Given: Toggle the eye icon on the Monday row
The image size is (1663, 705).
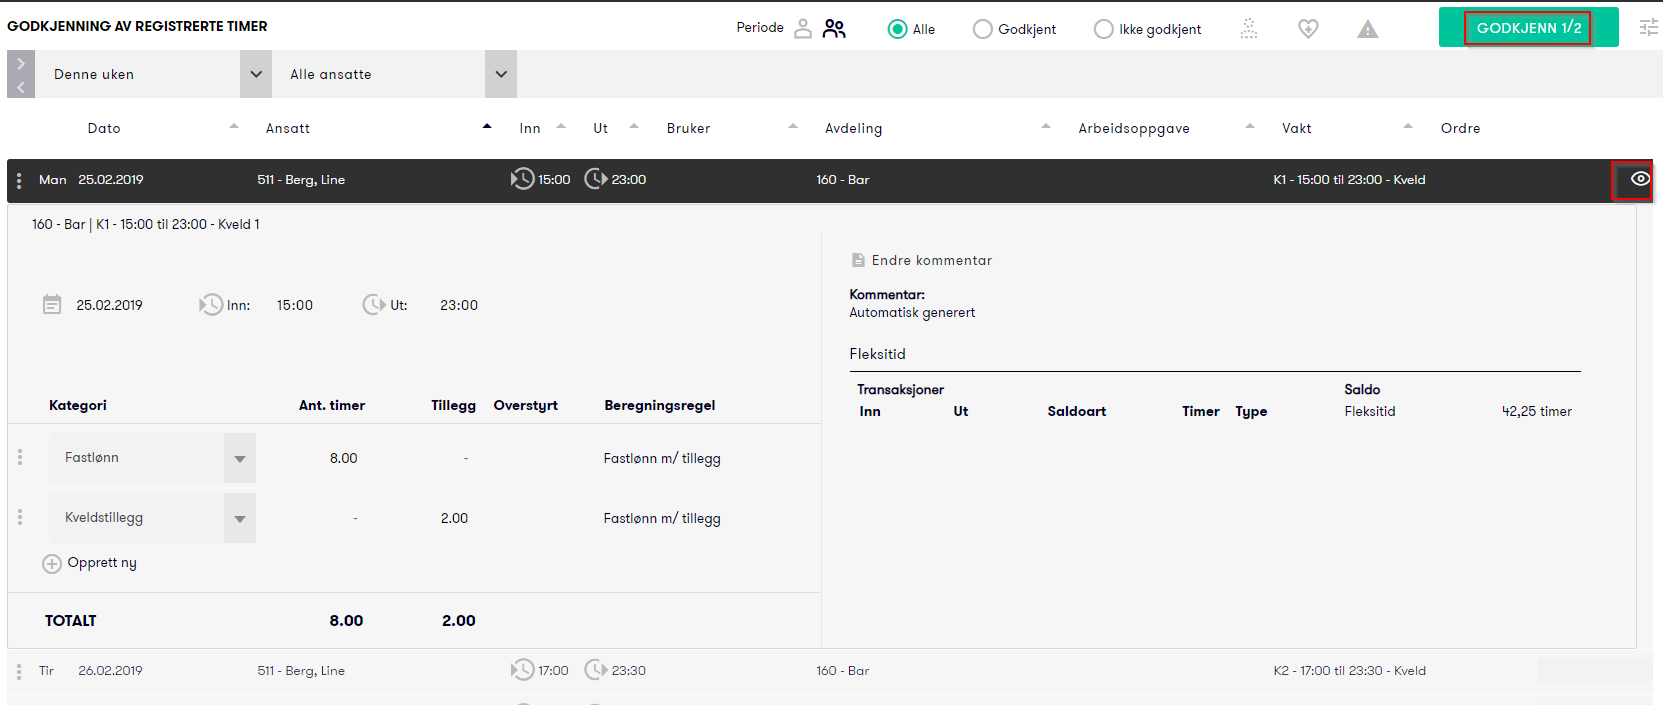Looking at the screenshot, I should (1640, 179).
